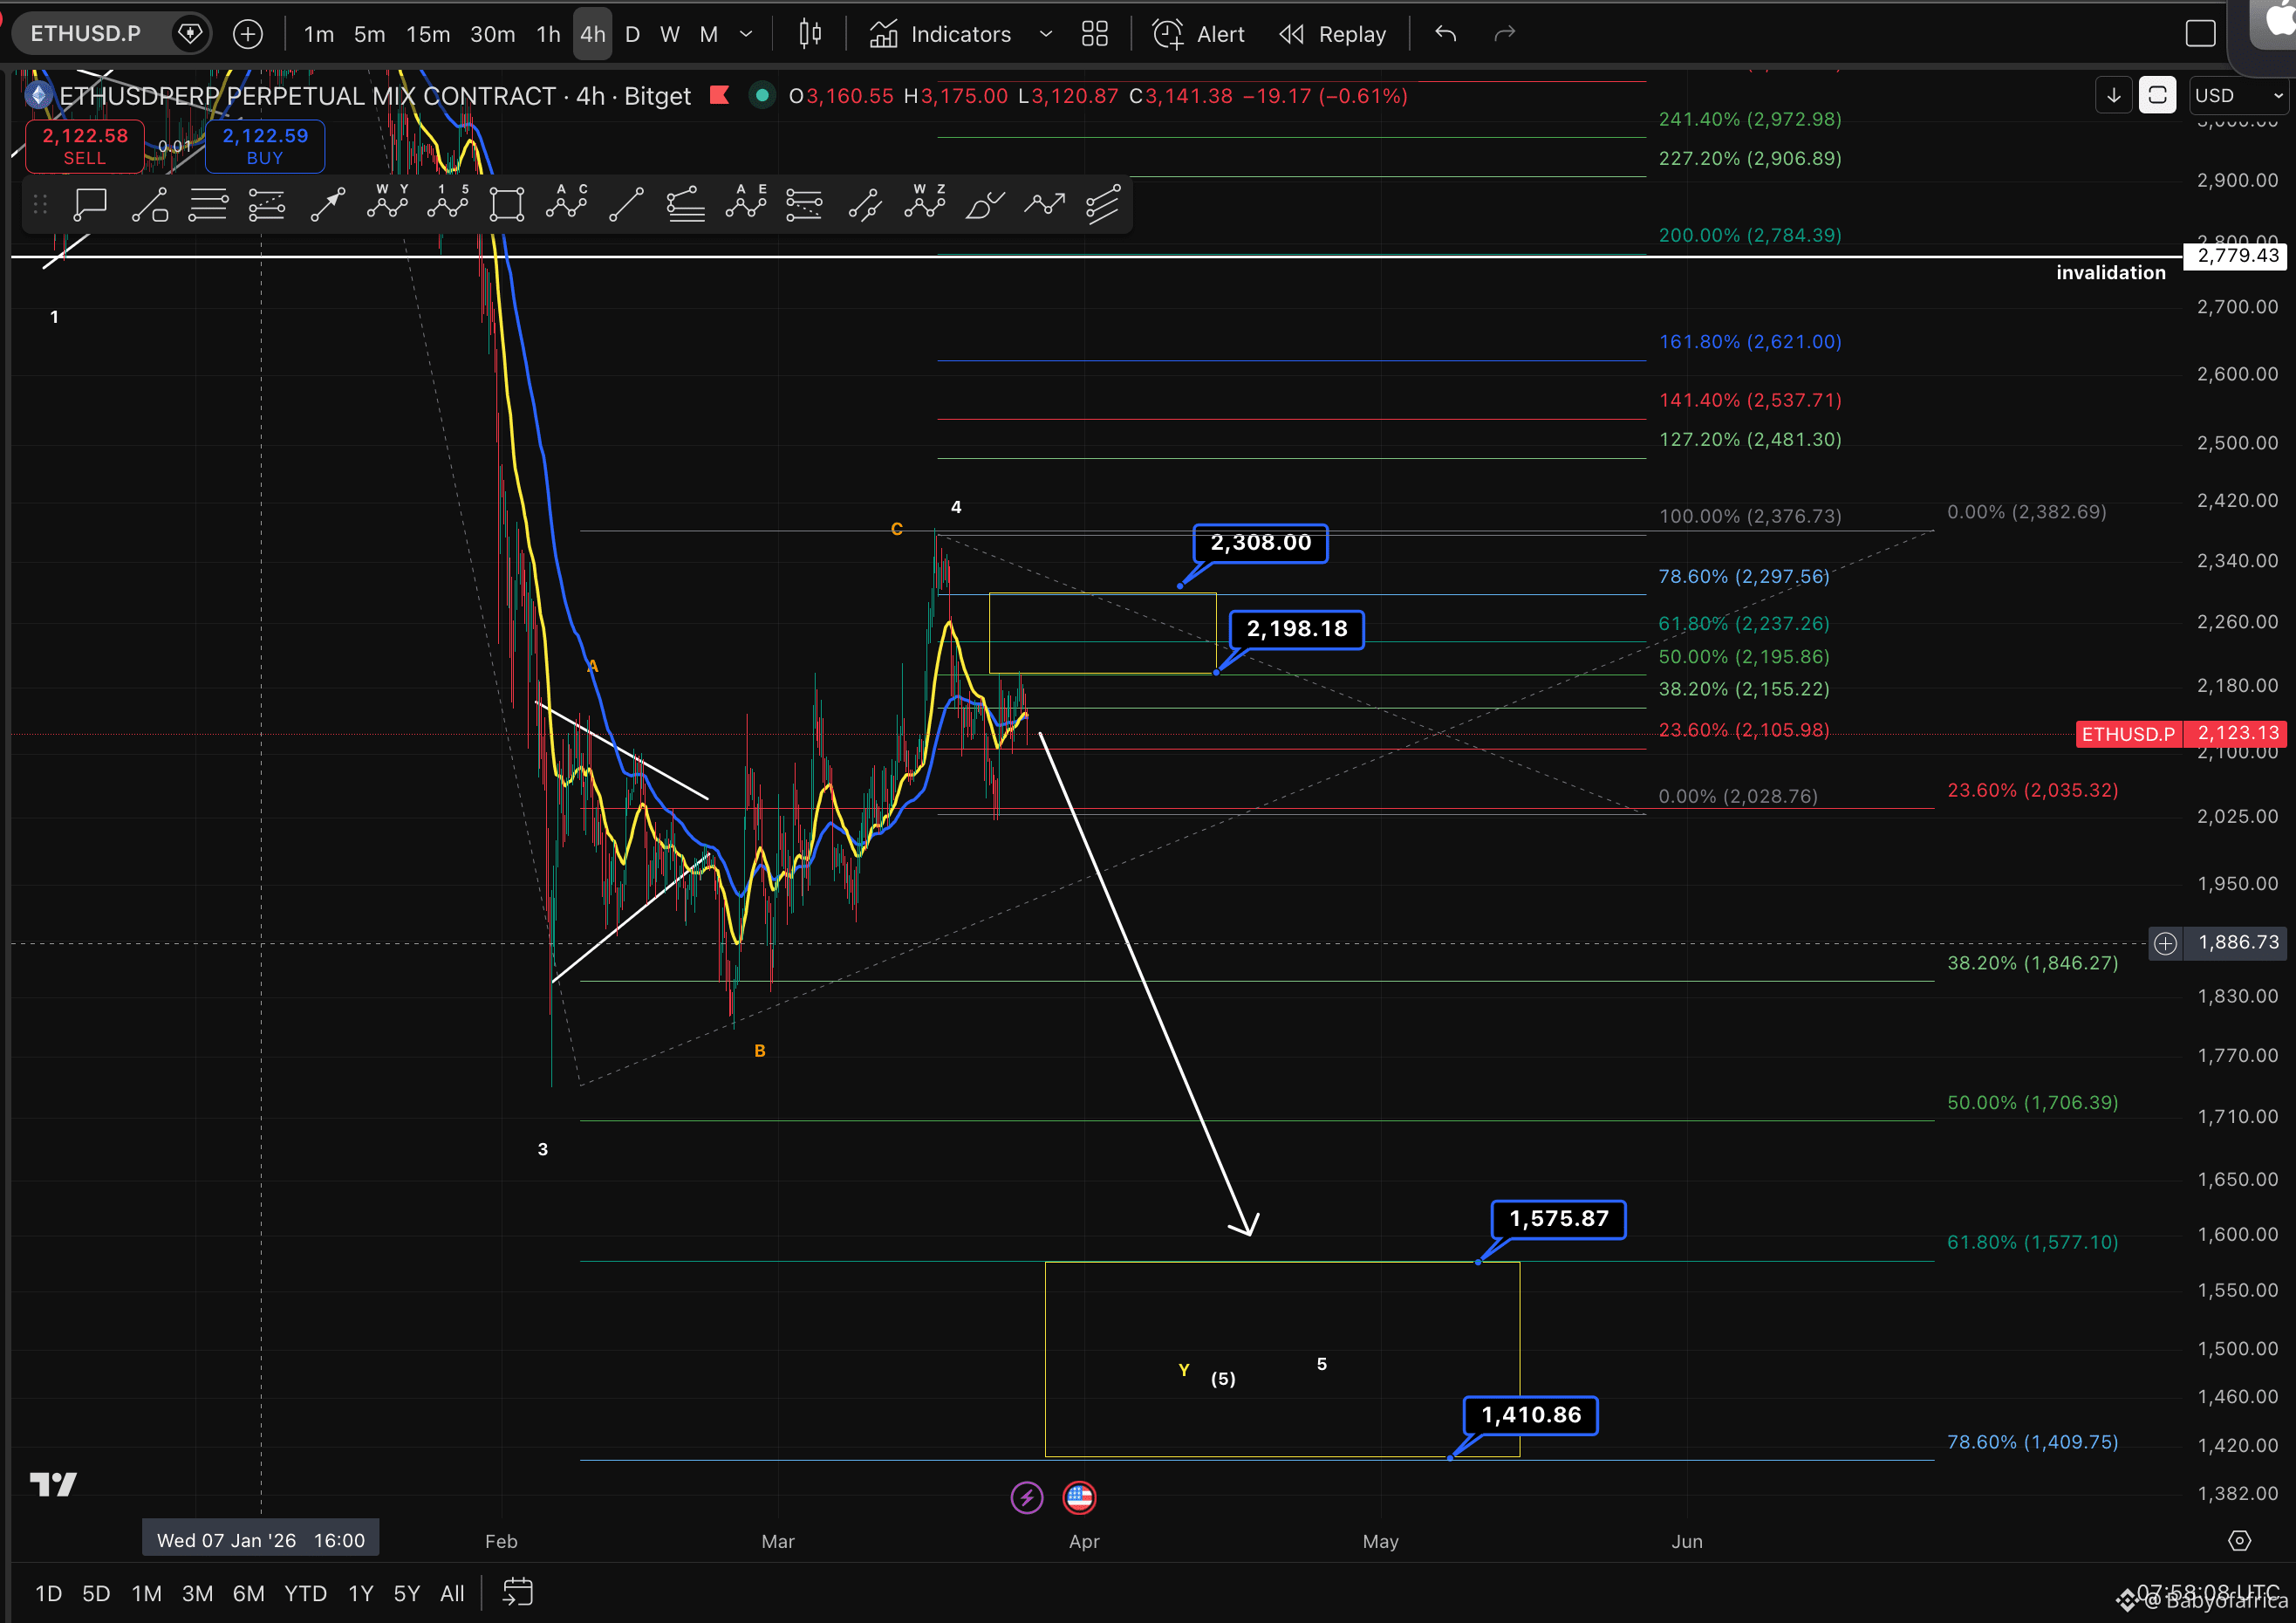This screenshot has width=2296, height=1623.
Task: Click the diamond badge beside ETHUSD.P symbol
Action: [x=189, y=34]
